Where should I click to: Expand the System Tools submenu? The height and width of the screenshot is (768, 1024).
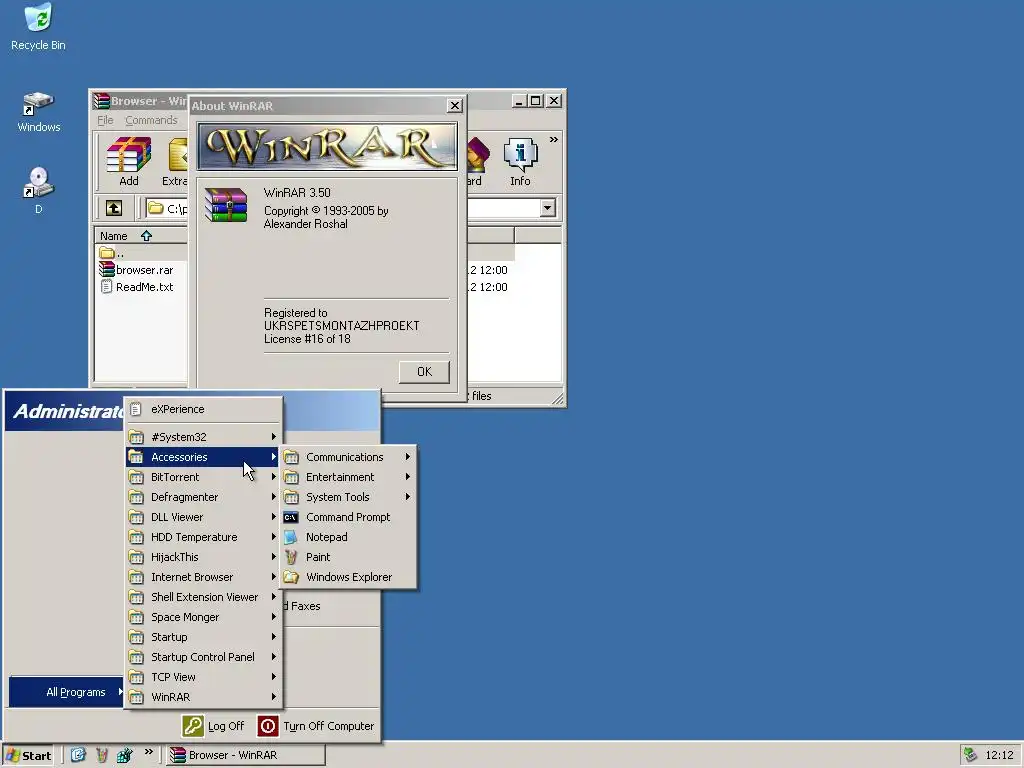(x=348, y=497)
